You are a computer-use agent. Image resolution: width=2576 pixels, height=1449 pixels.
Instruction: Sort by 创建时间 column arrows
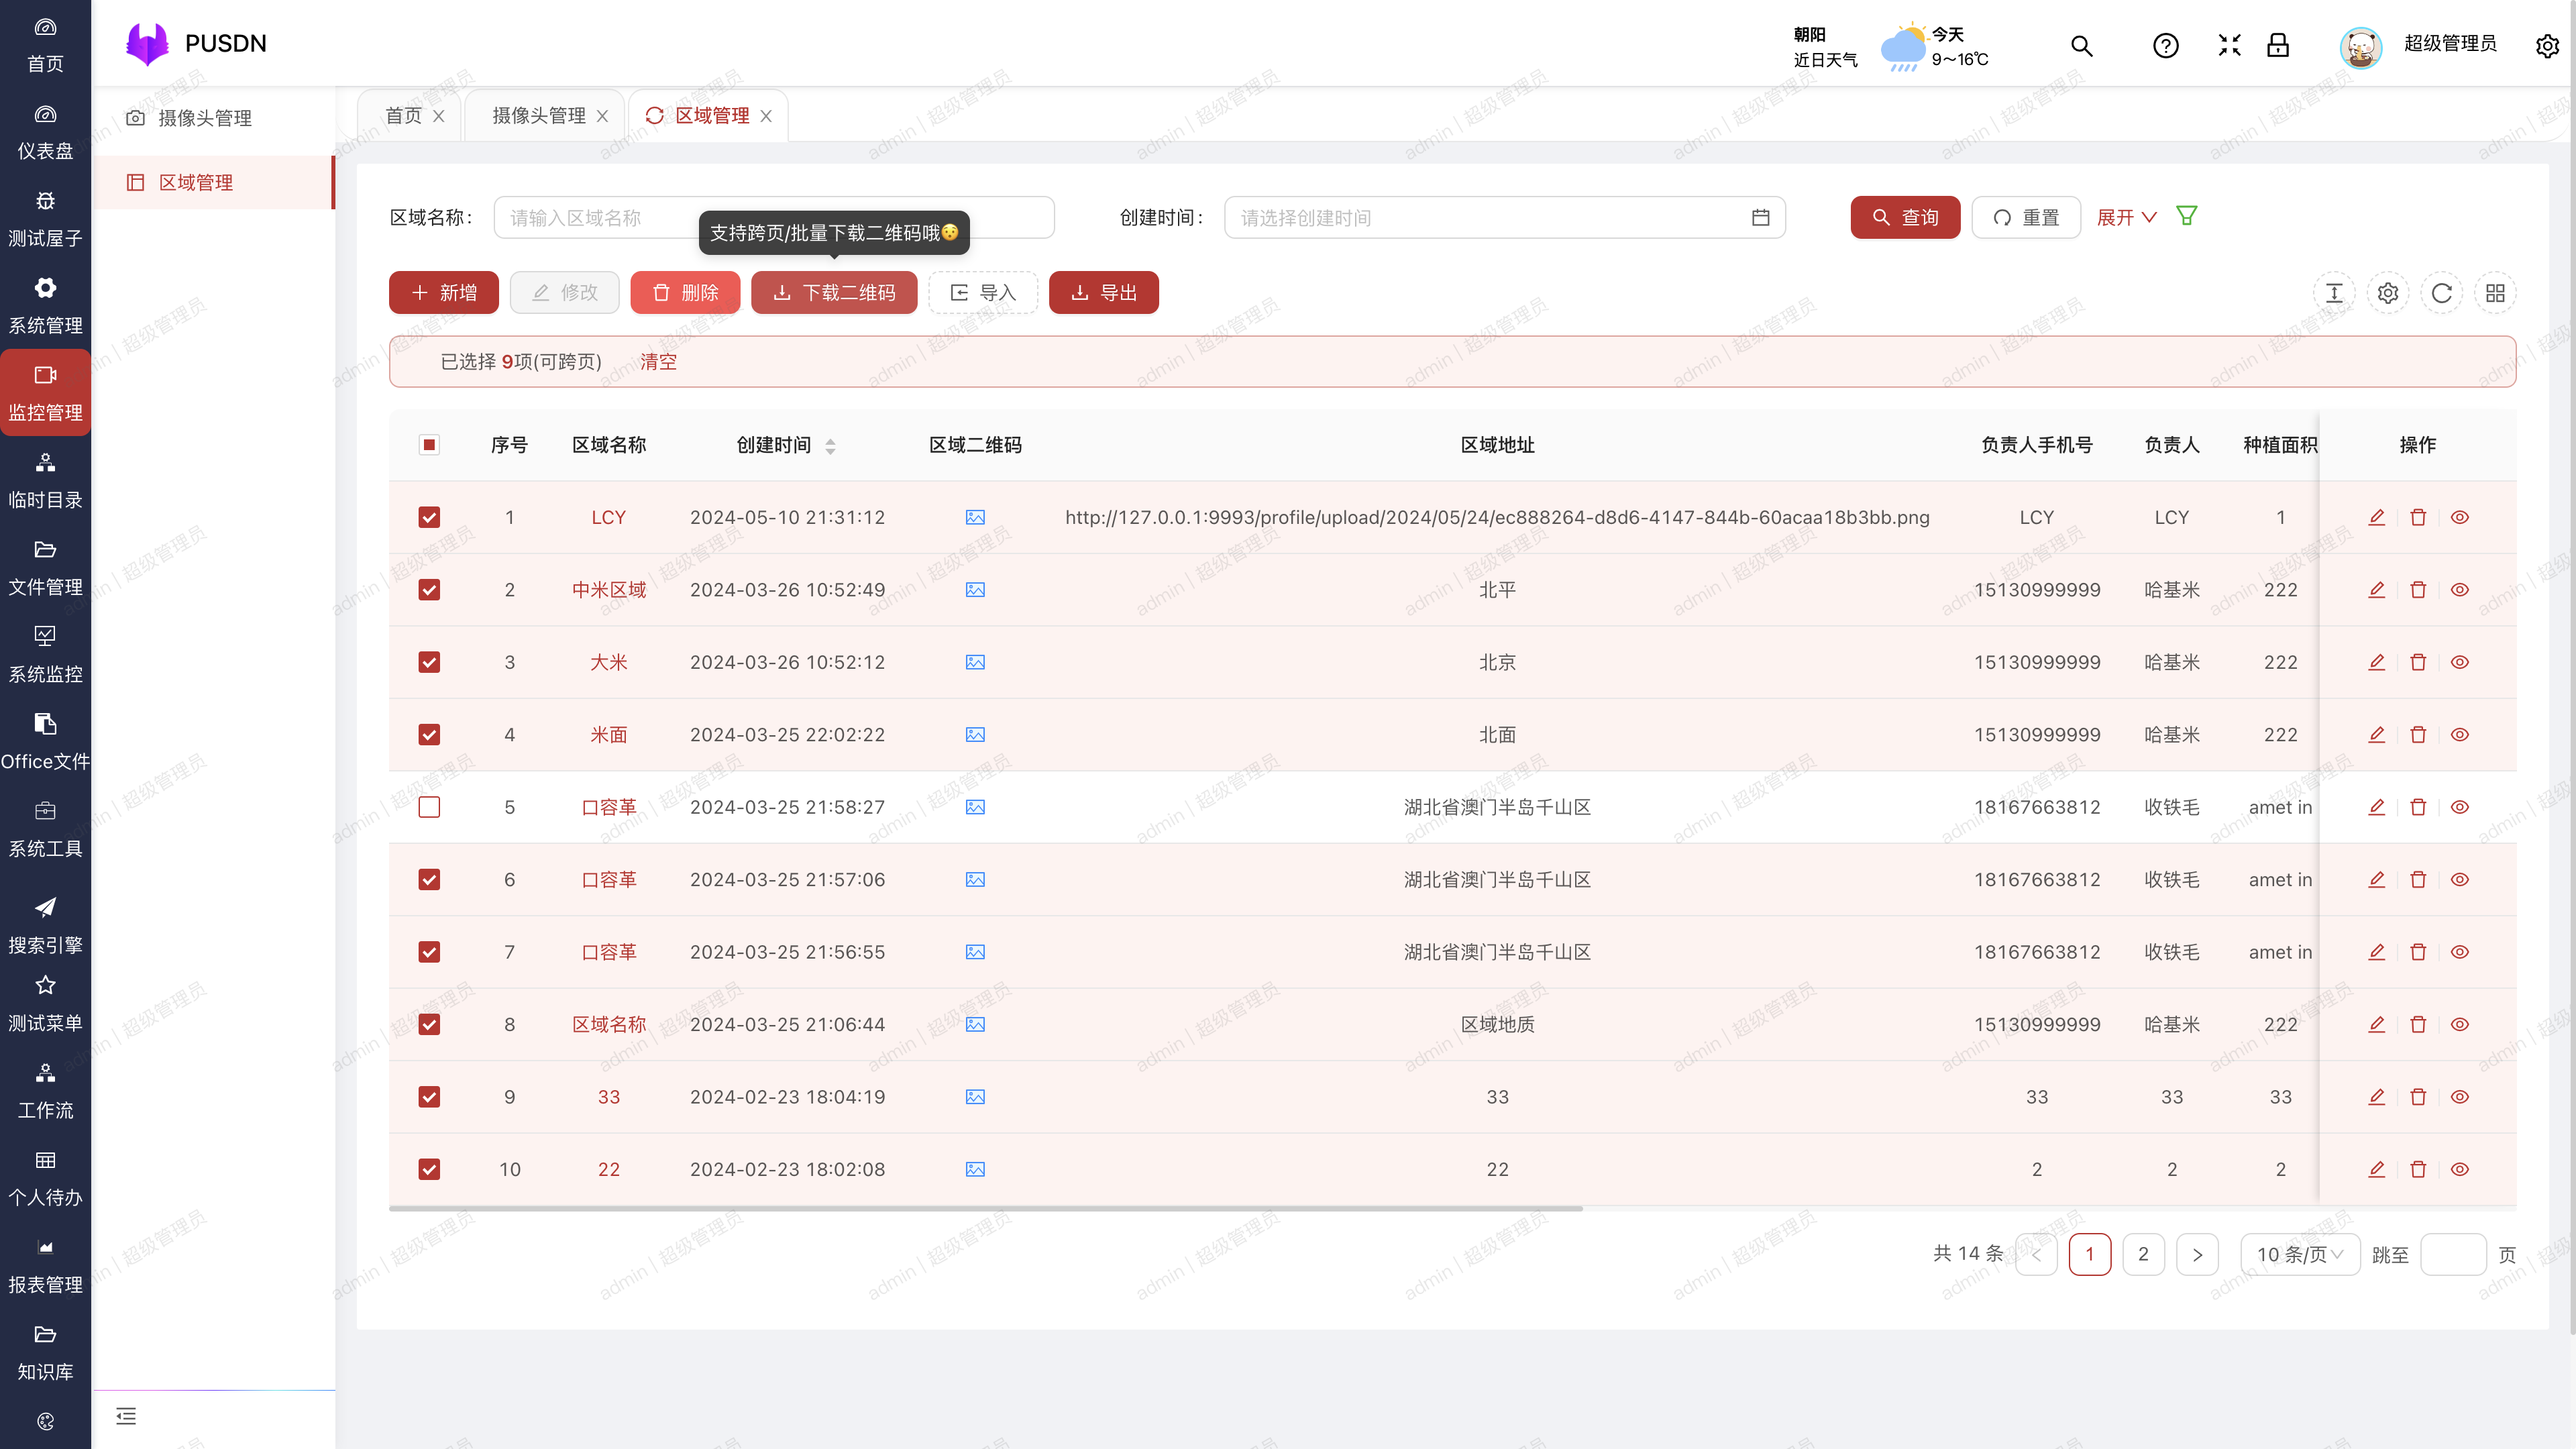[x=830, y=446]
